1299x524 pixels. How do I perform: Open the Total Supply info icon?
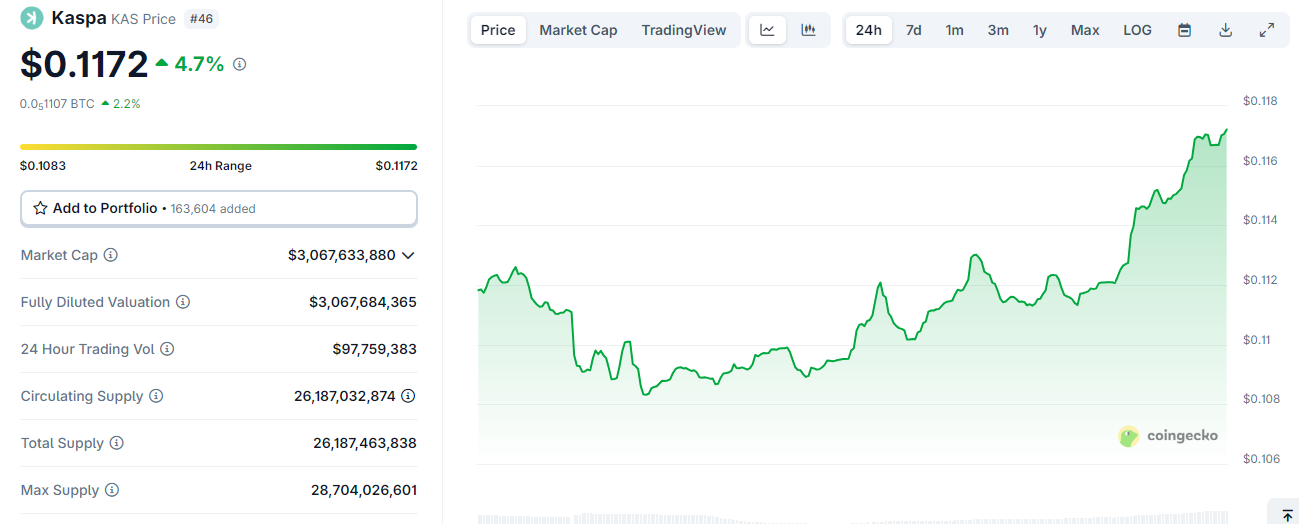tap(117, 443)
